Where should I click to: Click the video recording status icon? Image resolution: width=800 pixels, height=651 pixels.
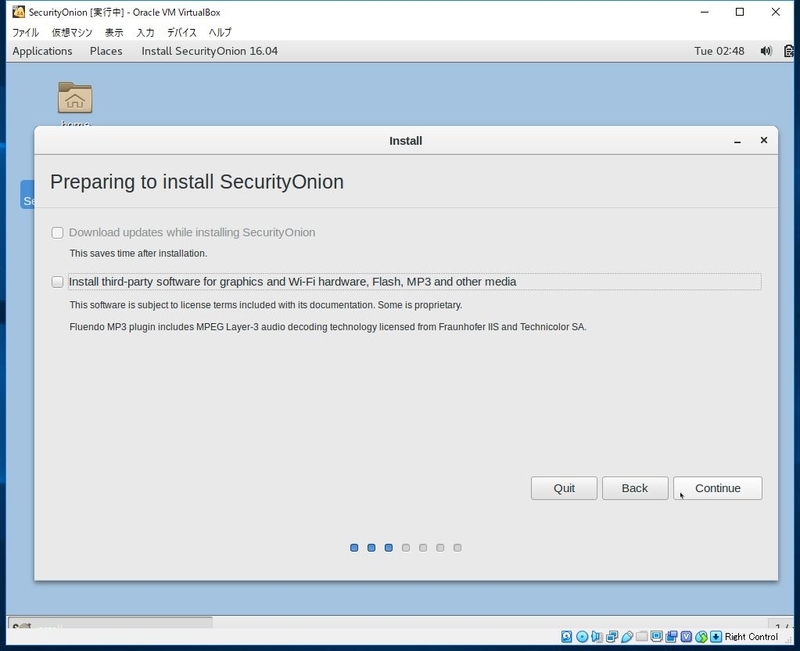671,637
